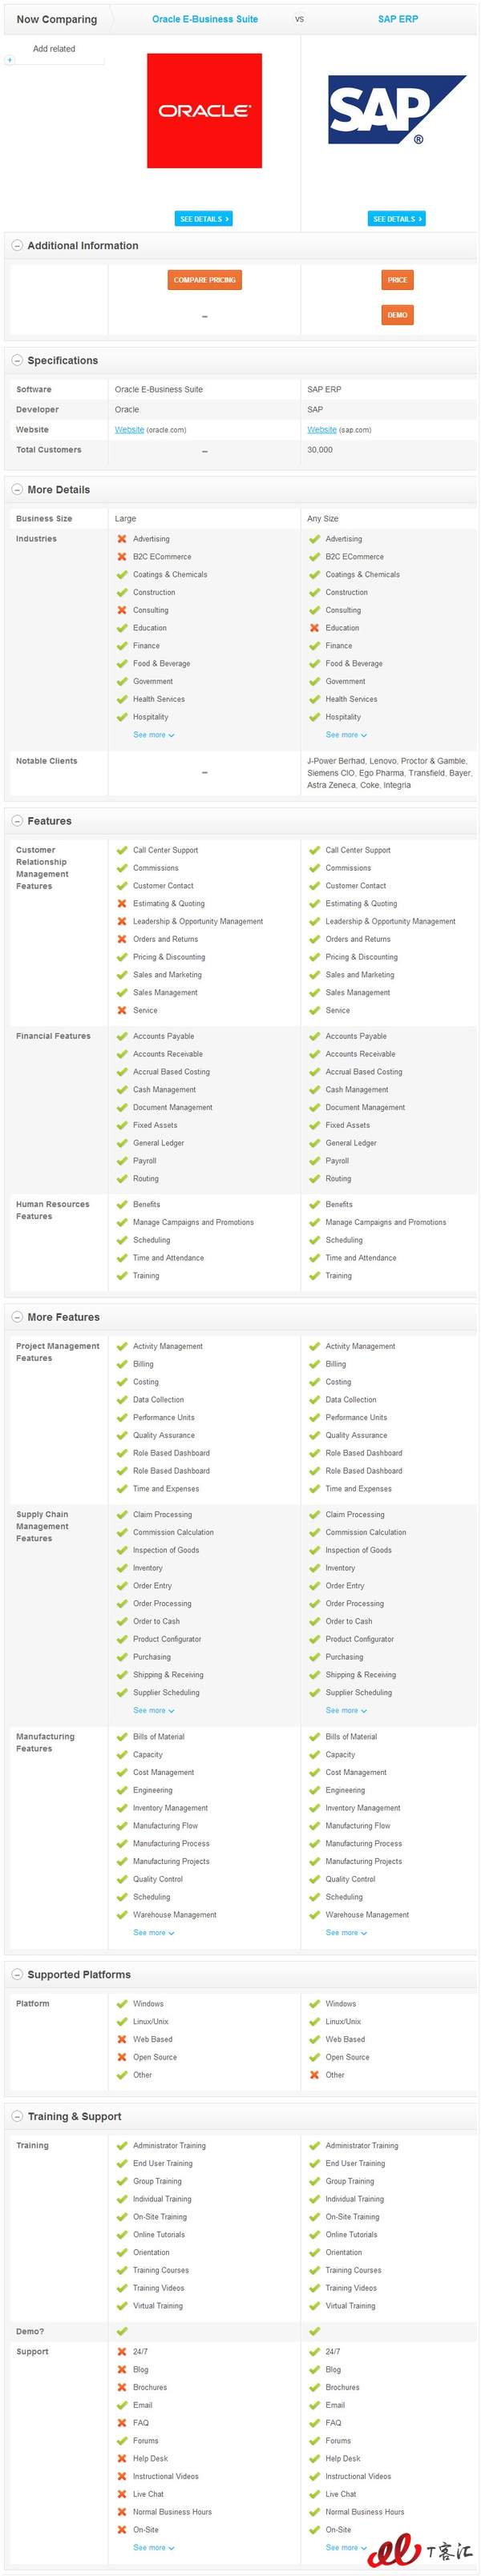Expand See more under SAP support list

coord(346,2547)
